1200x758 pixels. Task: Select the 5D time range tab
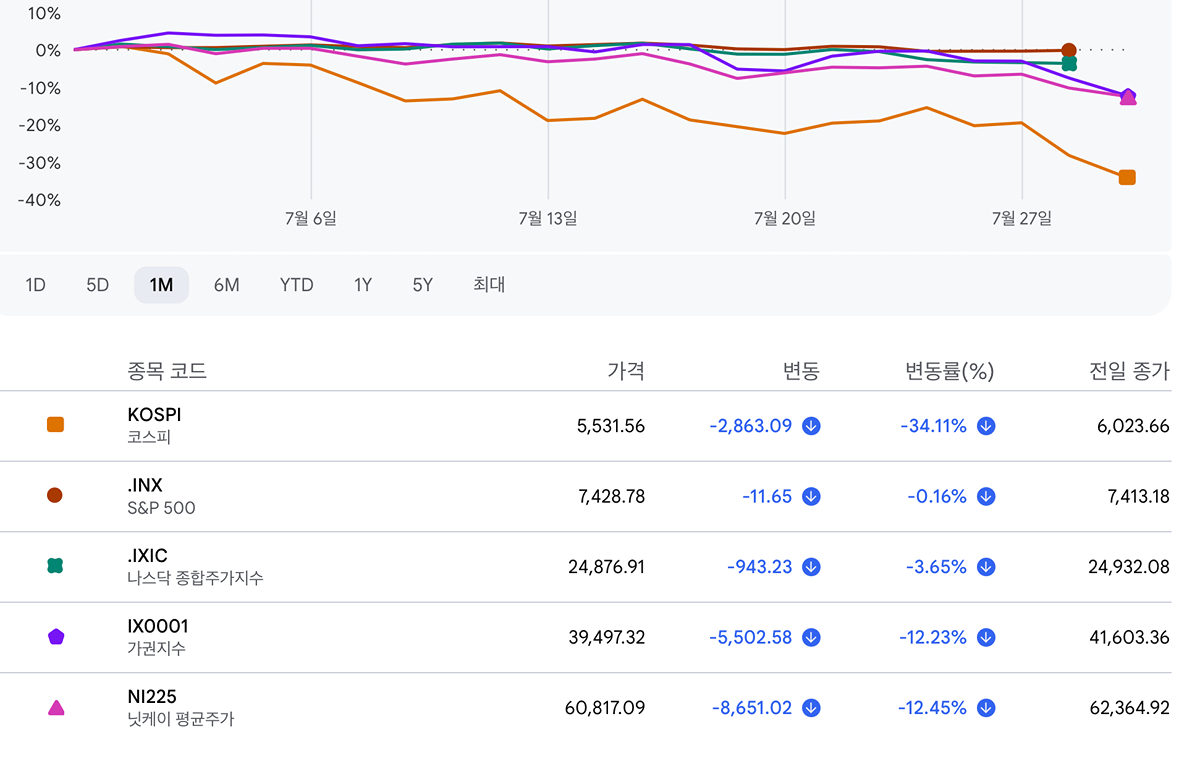(97, 285)
